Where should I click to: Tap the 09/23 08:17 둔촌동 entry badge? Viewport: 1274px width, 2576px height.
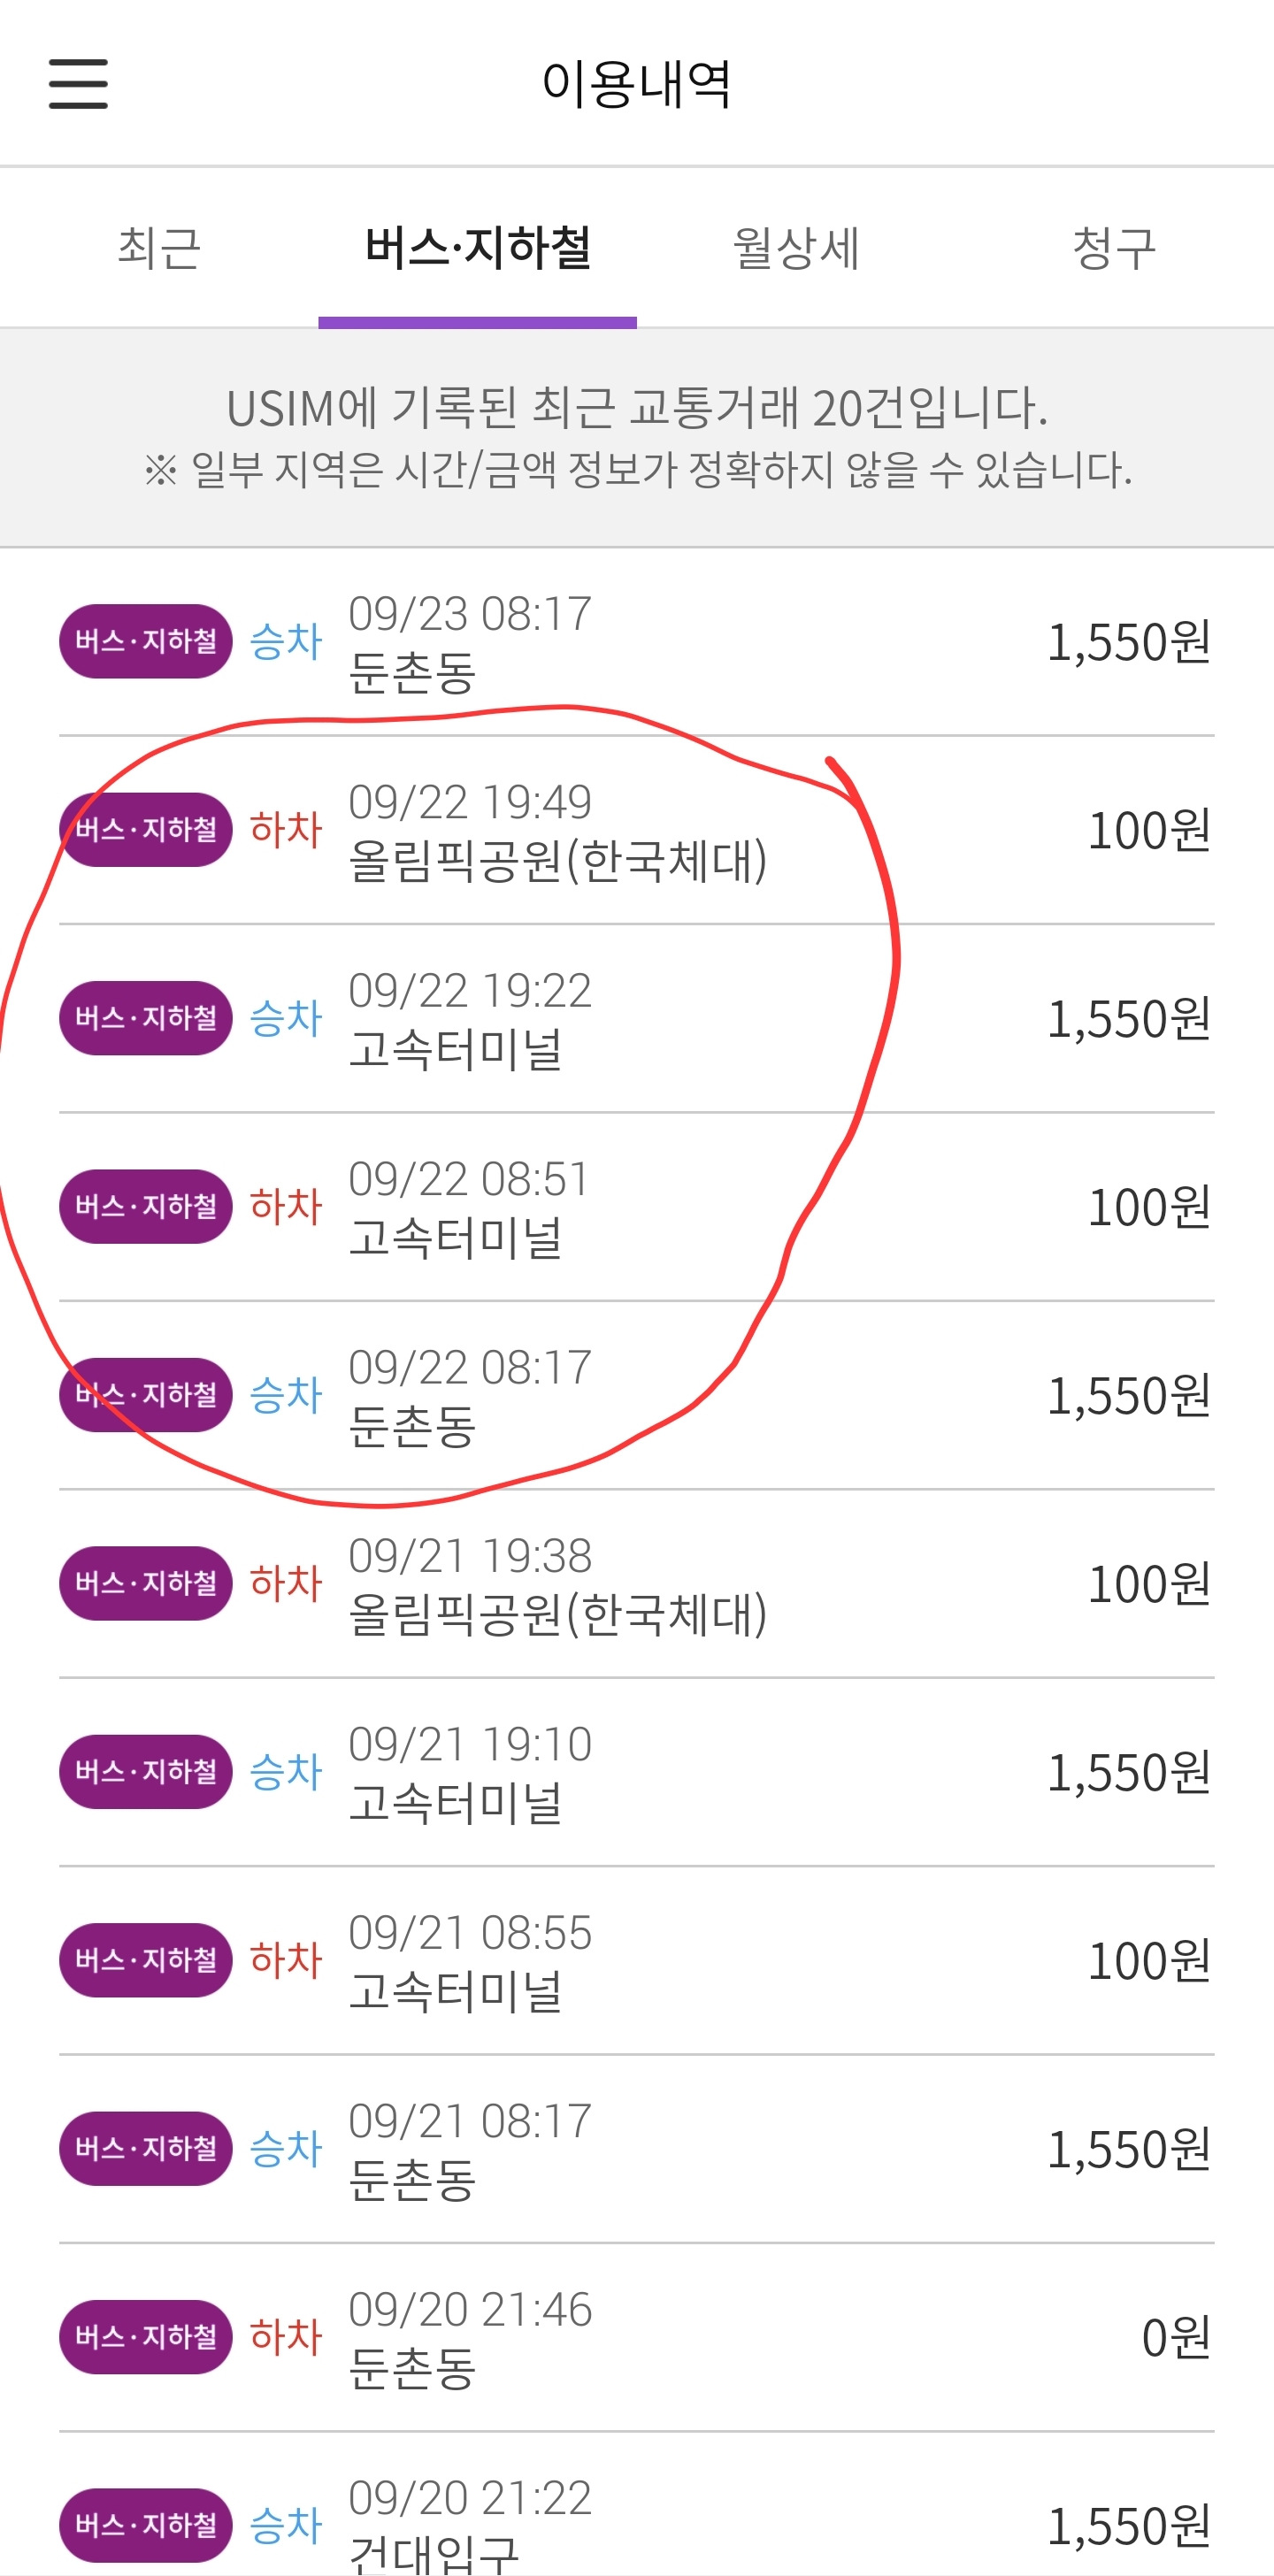click(x=146, y=641)
